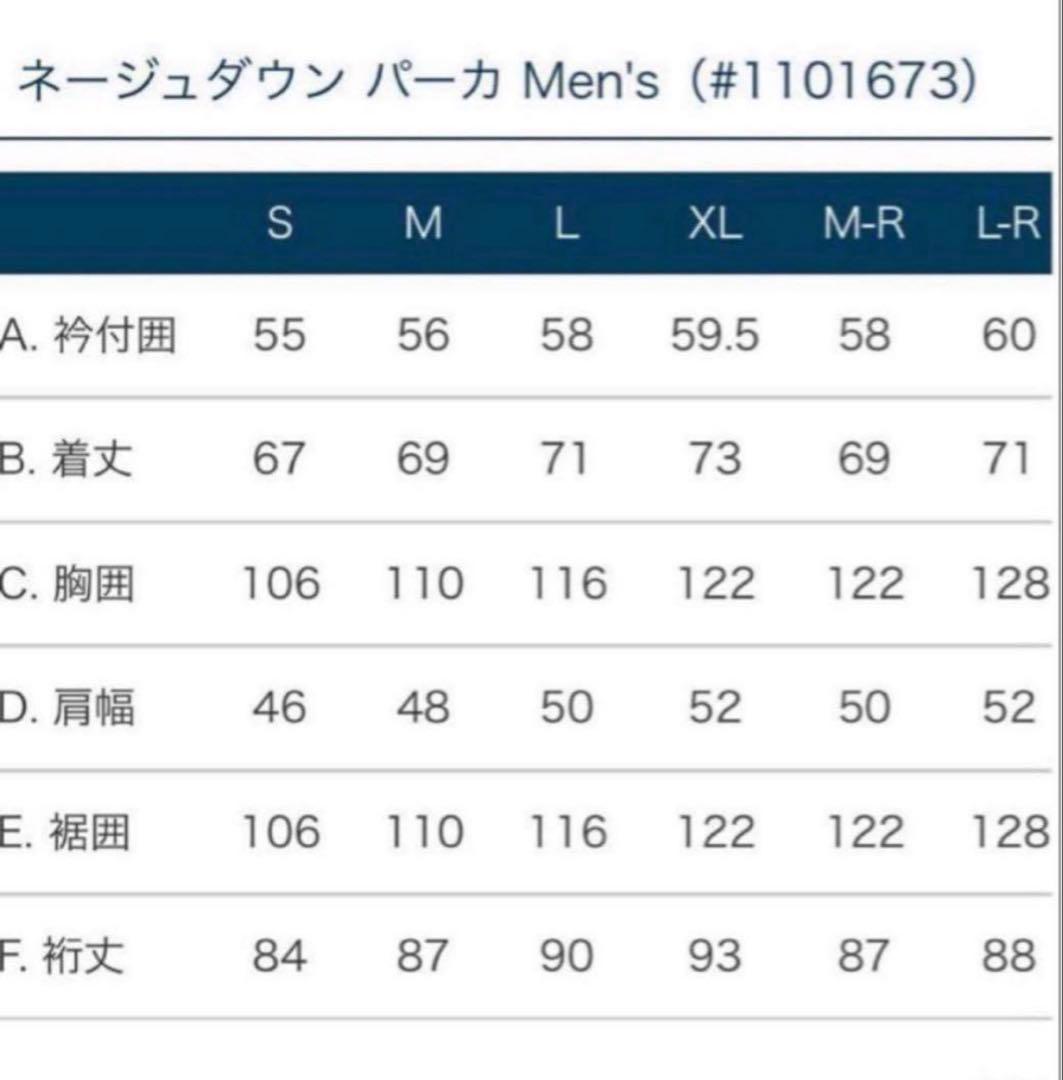Image resolution: width=1063 pixels, height=1080 pixels.
Task: Click the L size column header
Action: (566, 225)
